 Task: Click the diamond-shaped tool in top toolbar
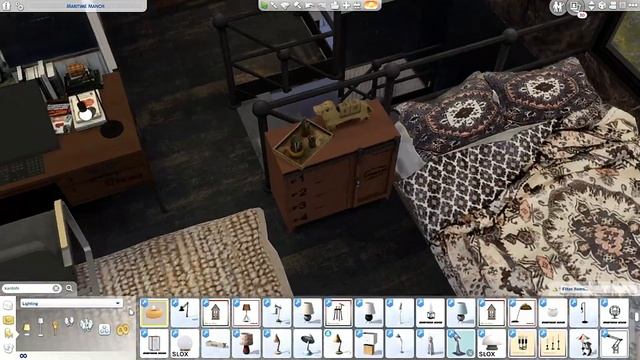click(286, 5)
